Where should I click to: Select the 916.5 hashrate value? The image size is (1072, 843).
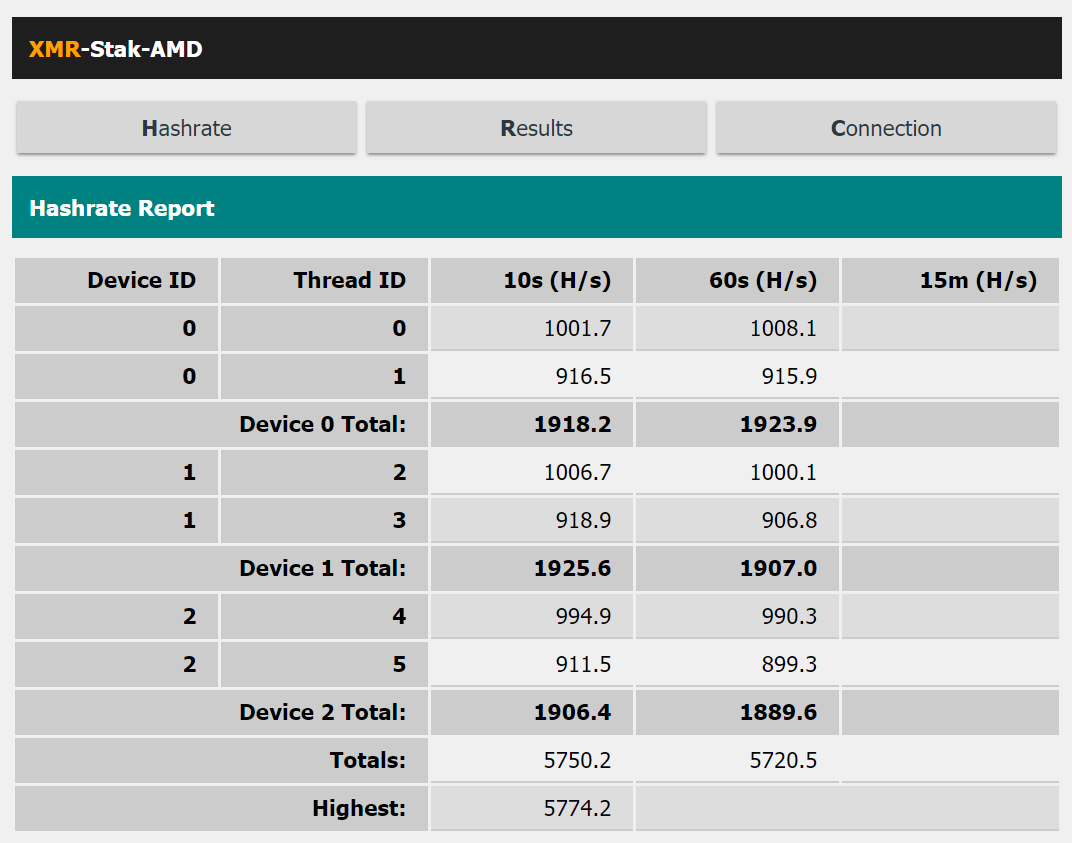583,377
